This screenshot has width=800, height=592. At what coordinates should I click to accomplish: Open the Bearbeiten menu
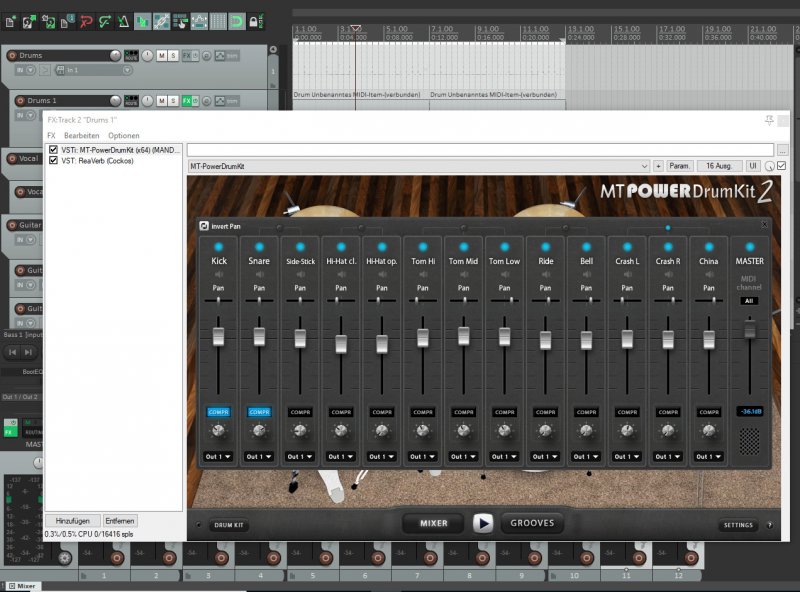(82, 136)
